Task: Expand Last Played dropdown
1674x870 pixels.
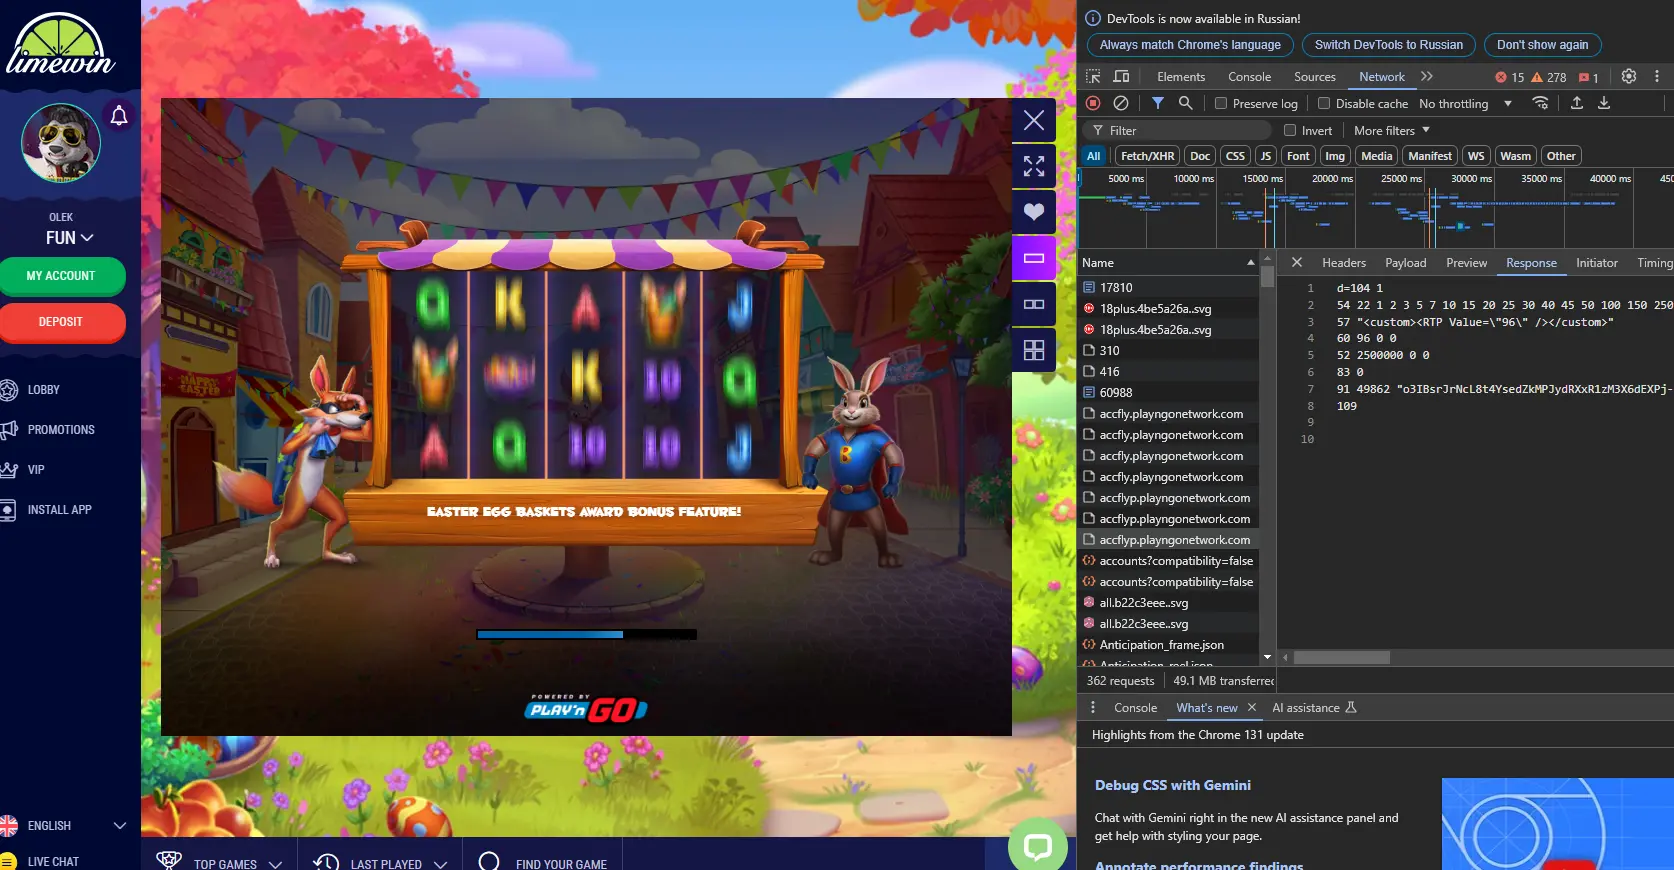Action: click(x=380, y=863)
